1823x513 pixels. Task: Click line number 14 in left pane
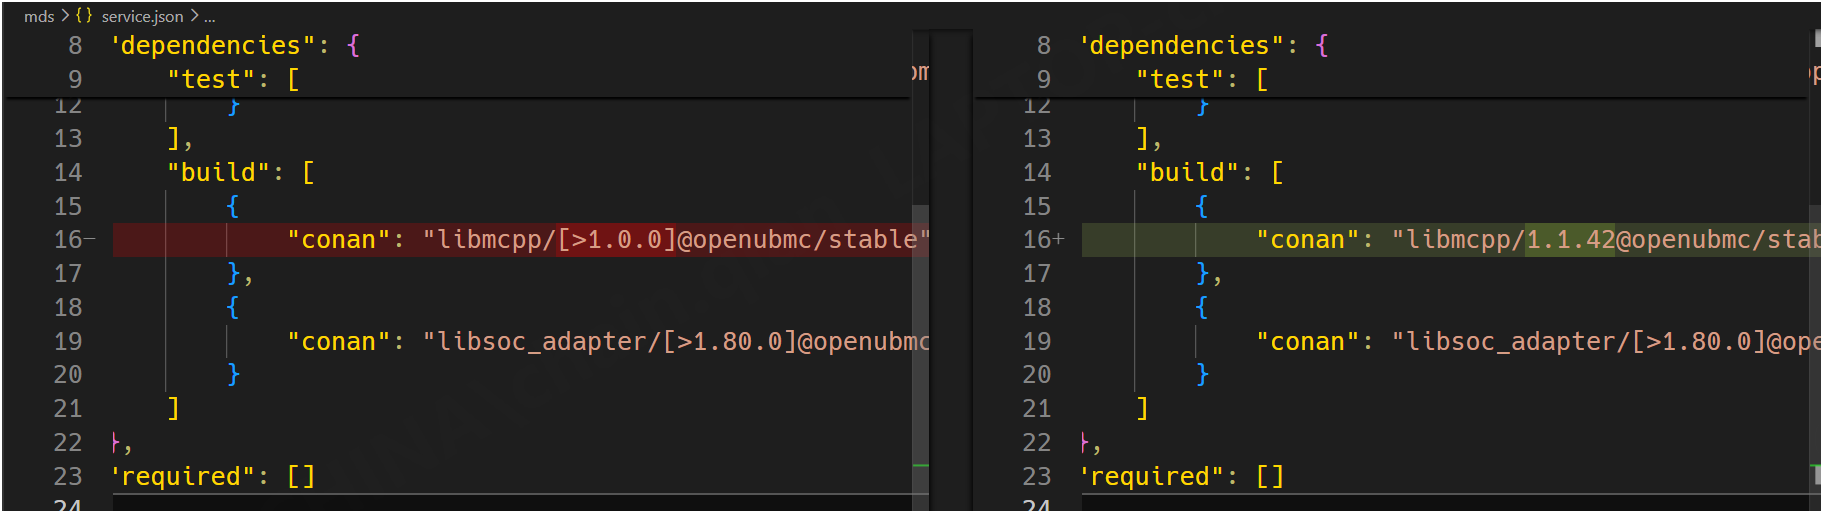point(68,173)
